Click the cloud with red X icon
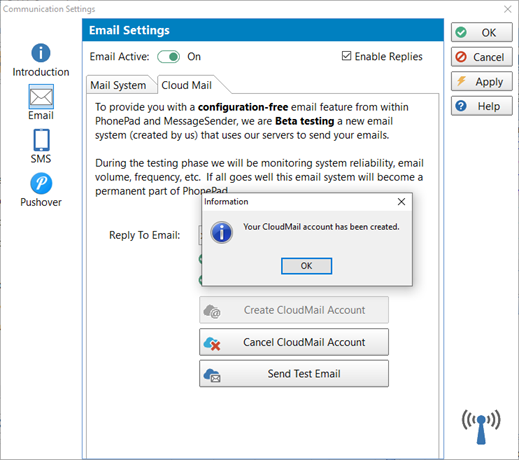This screenshot has width=519, height=460. (x=212, y=343)
